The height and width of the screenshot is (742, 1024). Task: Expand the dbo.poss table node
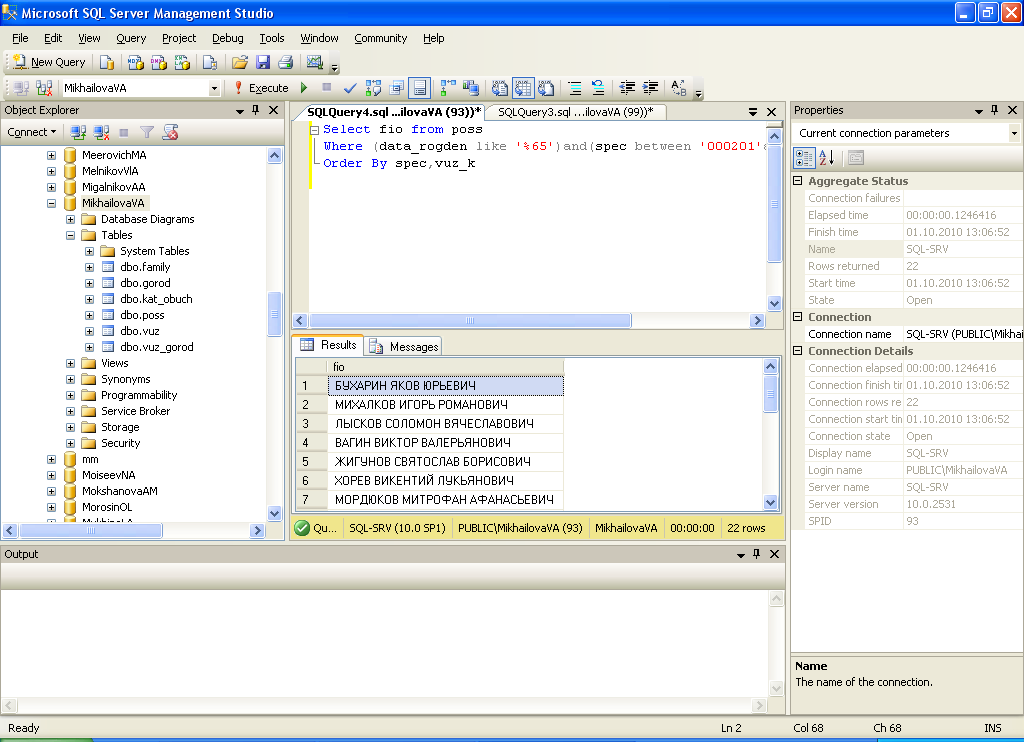(89, 315)
